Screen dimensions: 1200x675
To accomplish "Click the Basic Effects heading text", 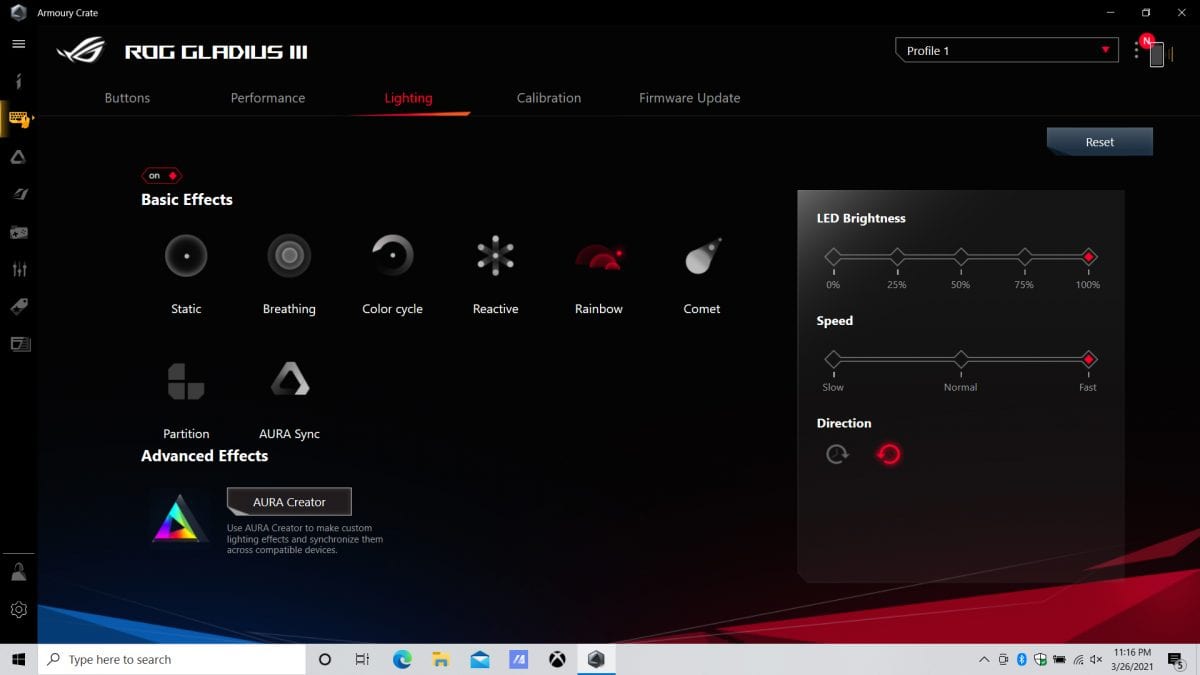I will coord(187,199).
